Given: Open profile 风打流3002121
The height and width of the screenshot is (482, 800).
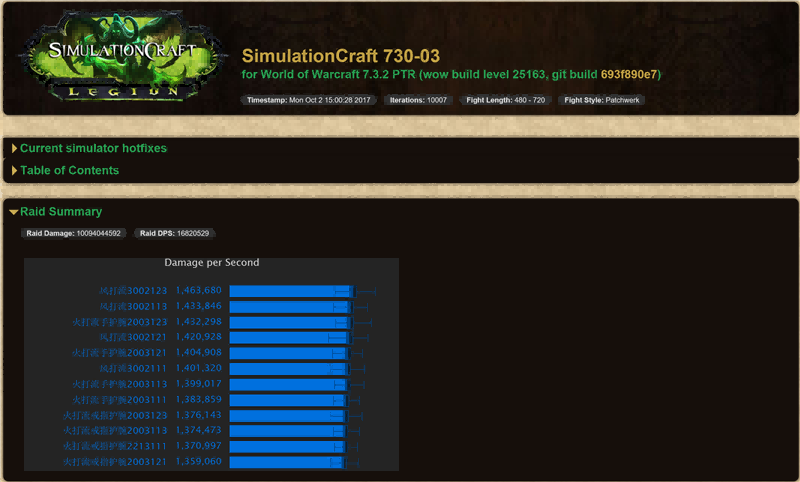Looking at the screenshot, I should coord(133,338).
